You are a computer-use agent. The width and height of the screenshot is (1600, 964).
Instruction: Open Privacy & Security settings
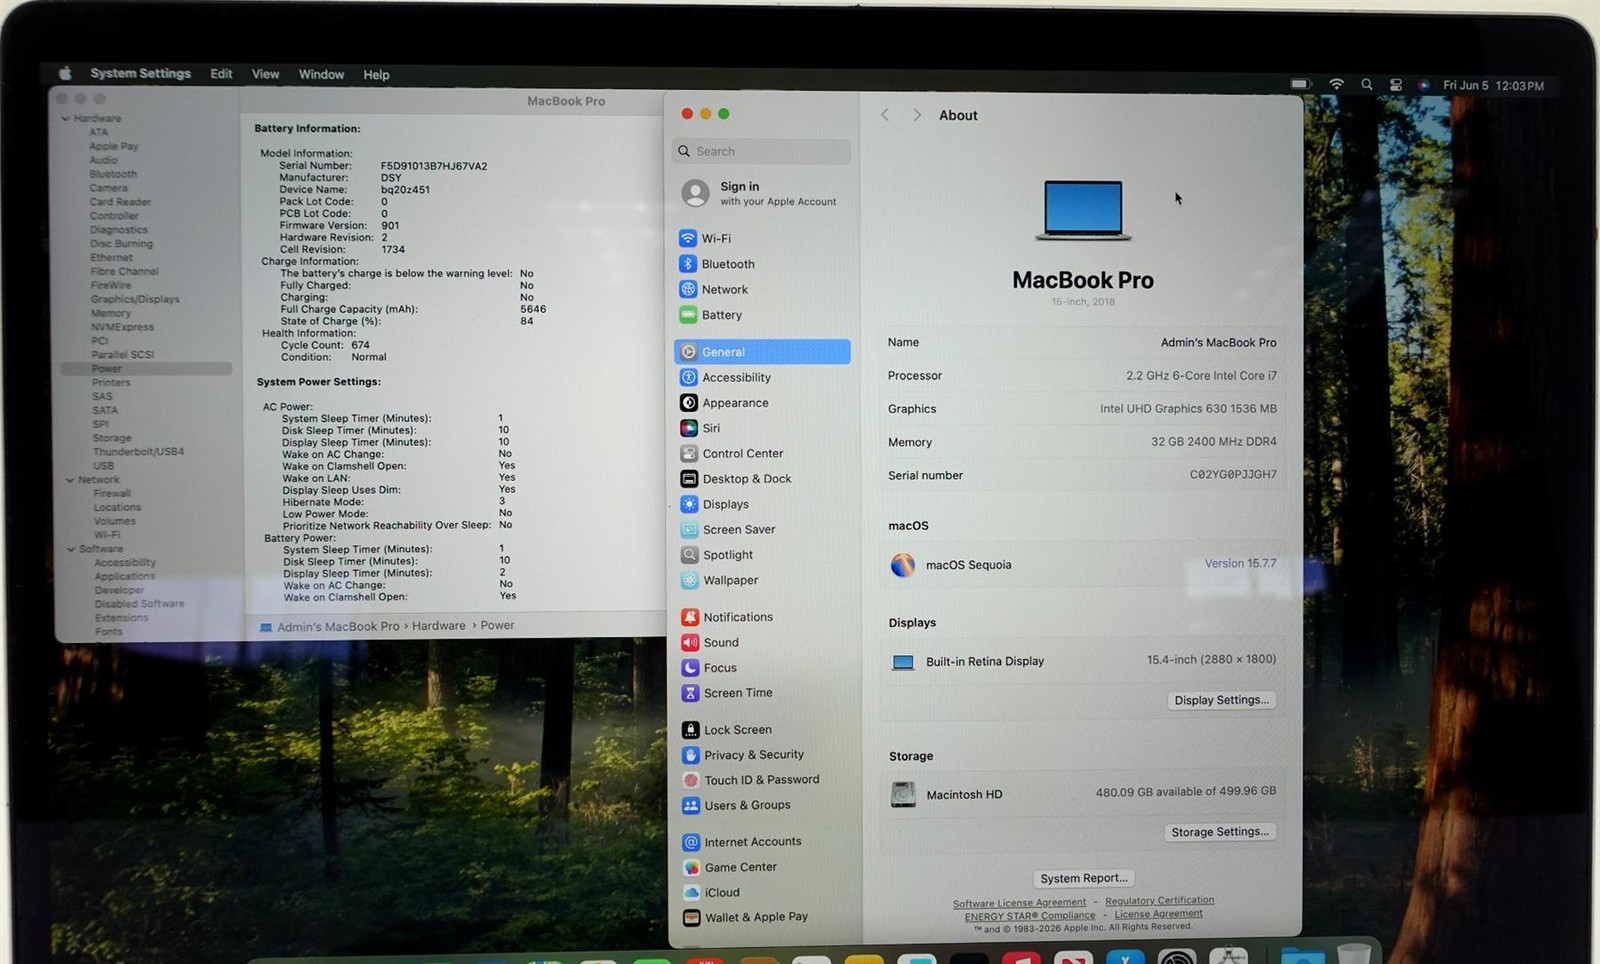(x=763, y=755)
